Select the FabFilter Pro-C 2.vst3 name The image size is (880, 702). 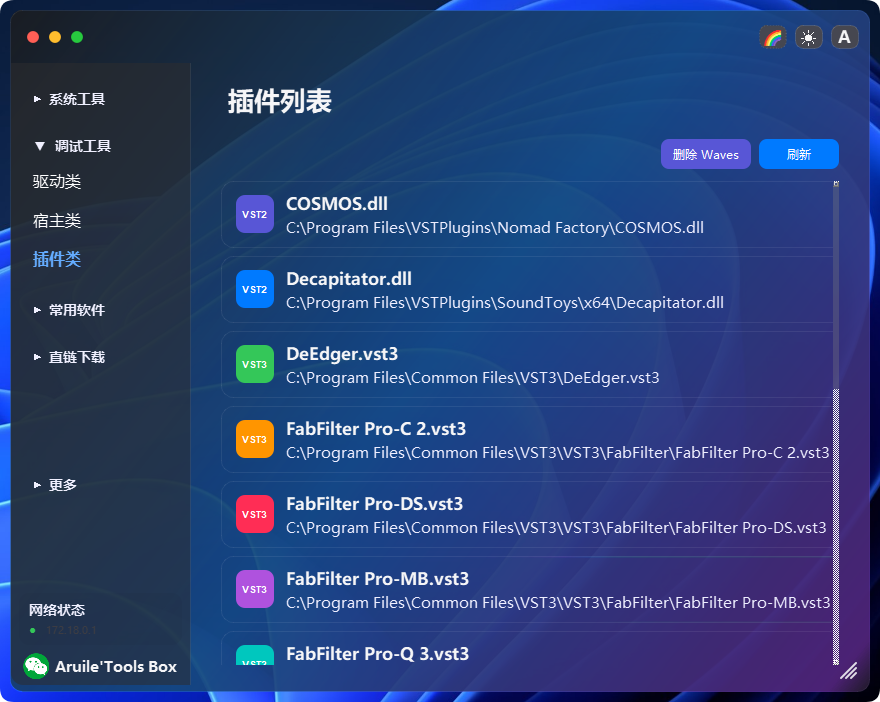click(x=376, y=429)
